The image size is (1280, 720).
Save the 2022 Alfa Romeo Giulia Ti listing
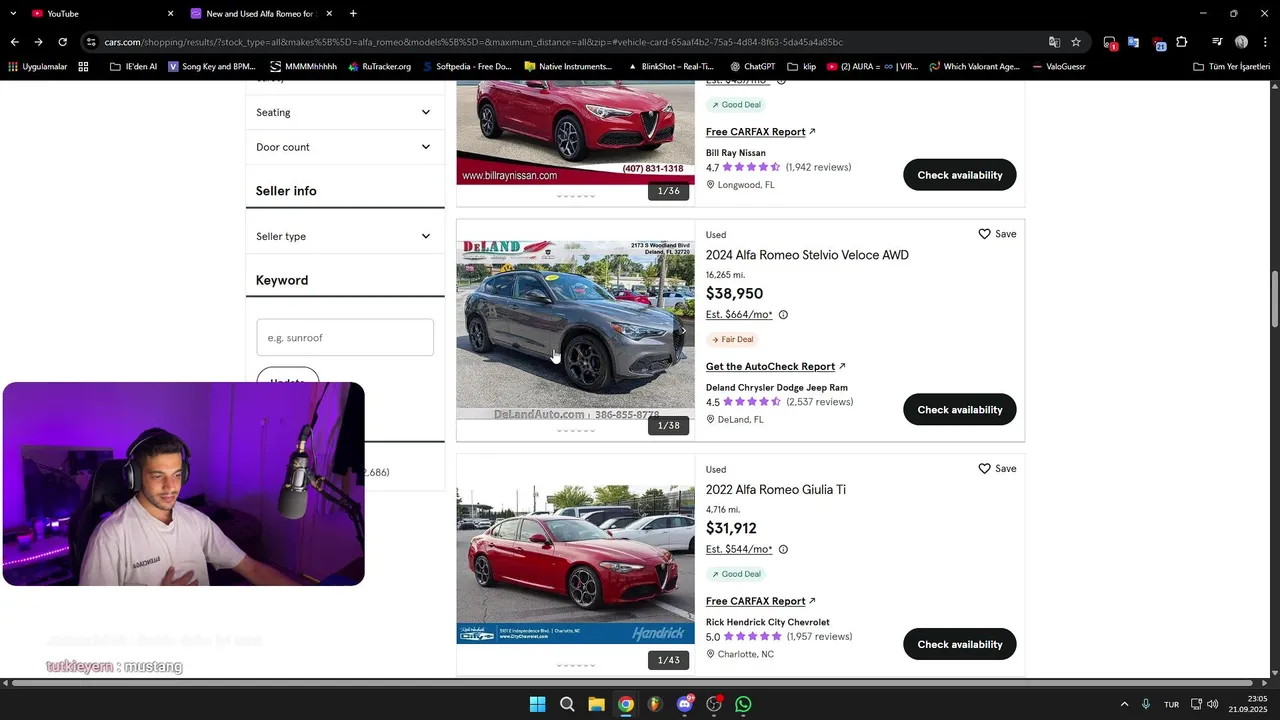pyautogui.click(x=997, y=469)
